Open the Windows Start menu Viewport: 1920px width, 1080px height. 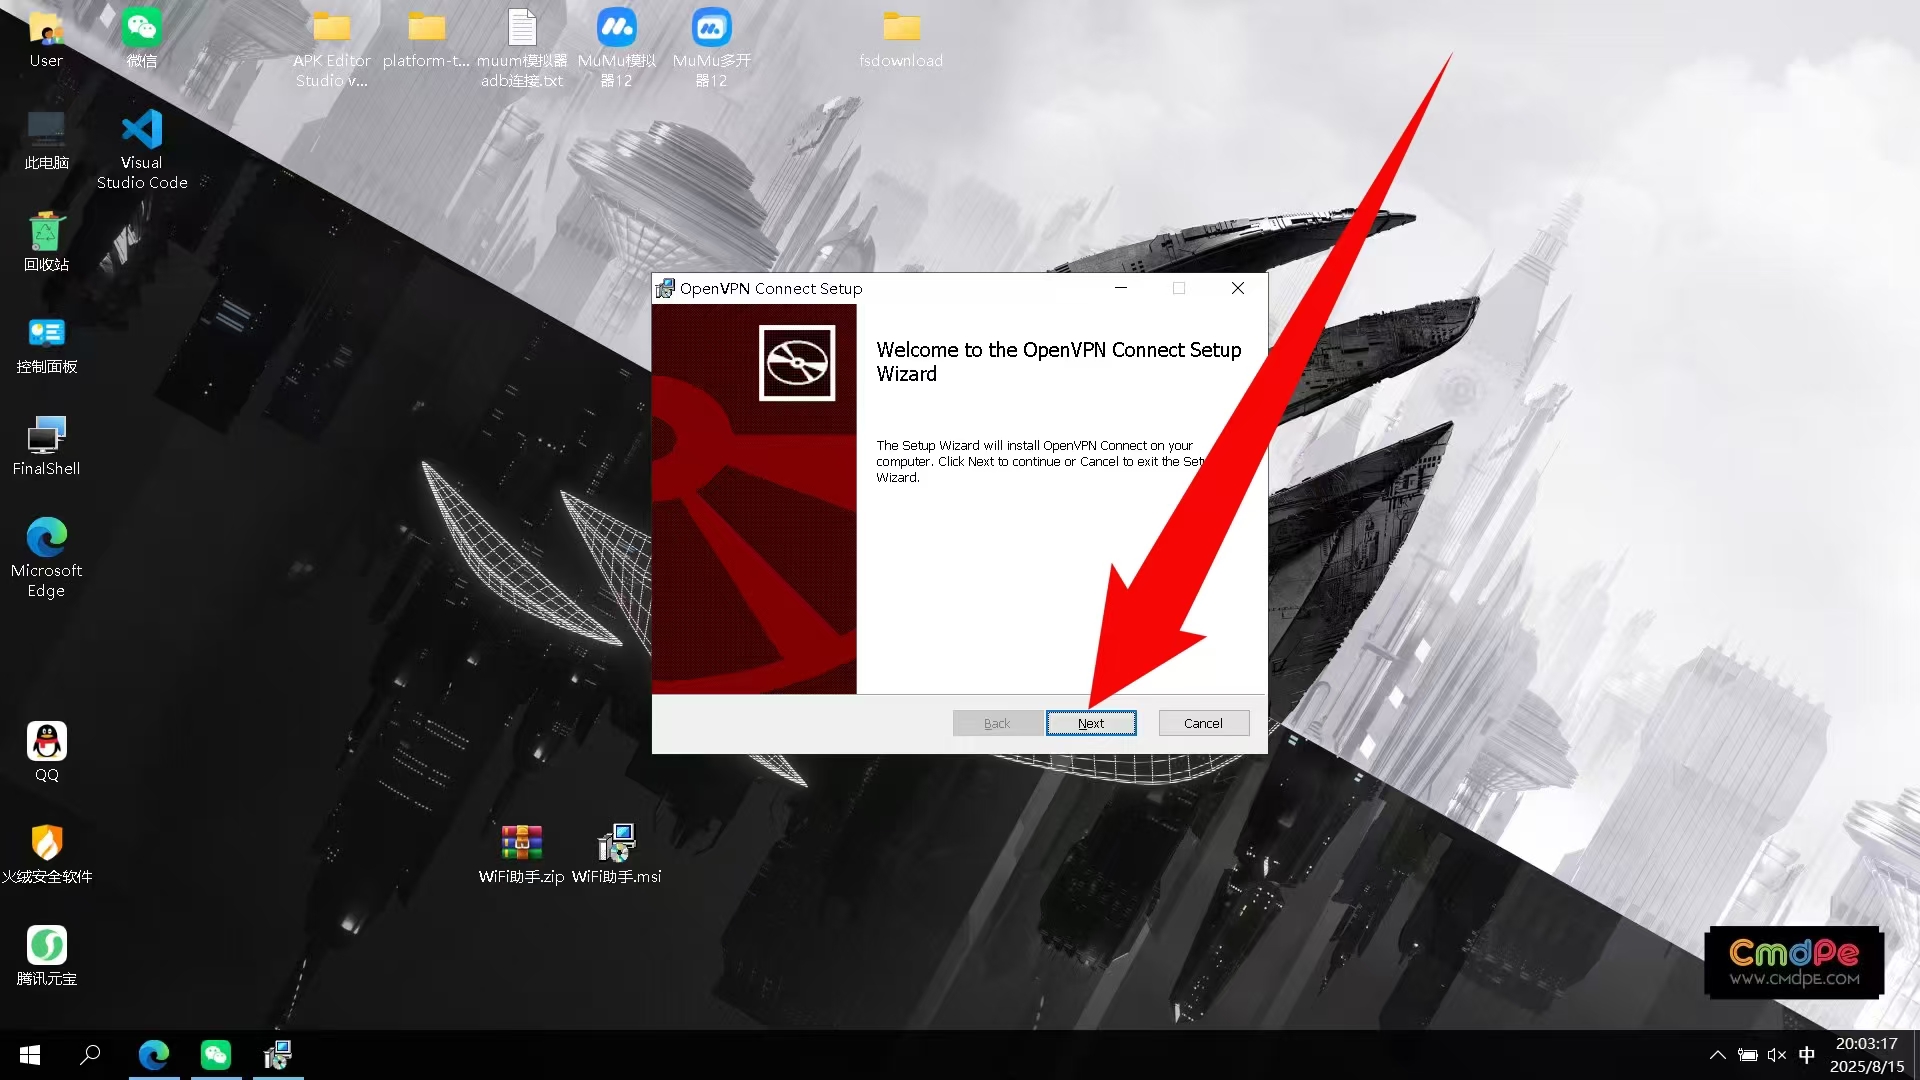click(30, 1055)
